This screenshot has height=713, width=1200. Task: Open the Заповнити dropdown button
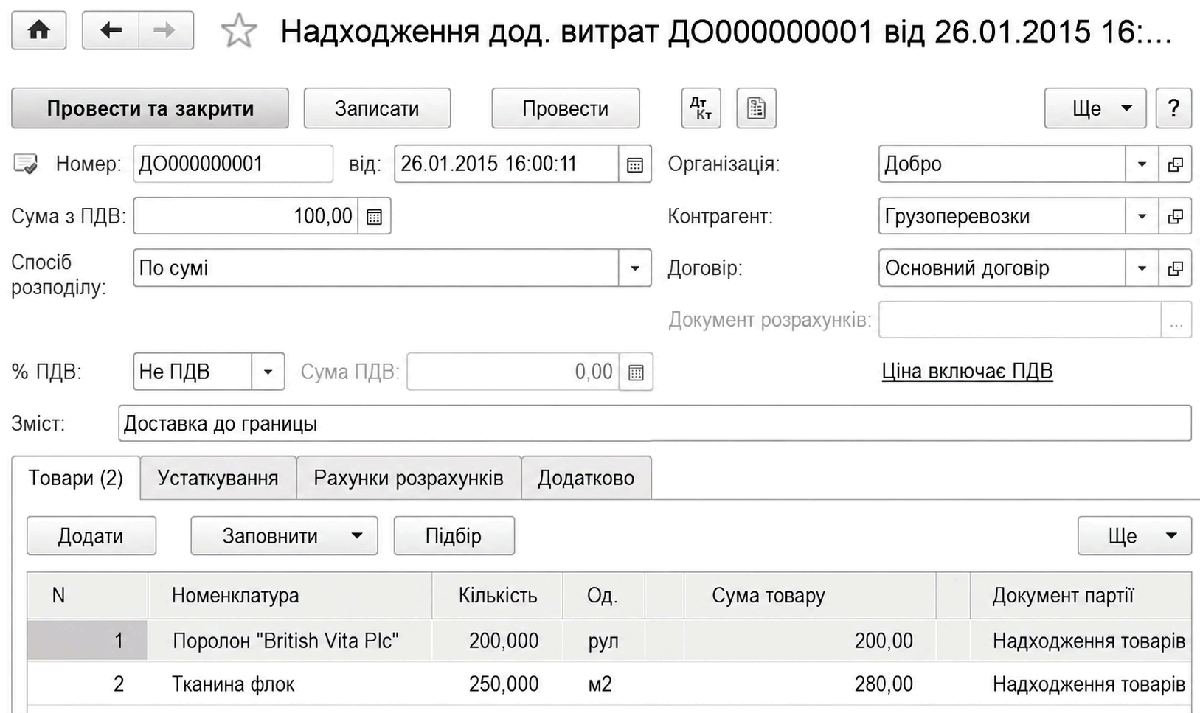(x=284, y=536)
